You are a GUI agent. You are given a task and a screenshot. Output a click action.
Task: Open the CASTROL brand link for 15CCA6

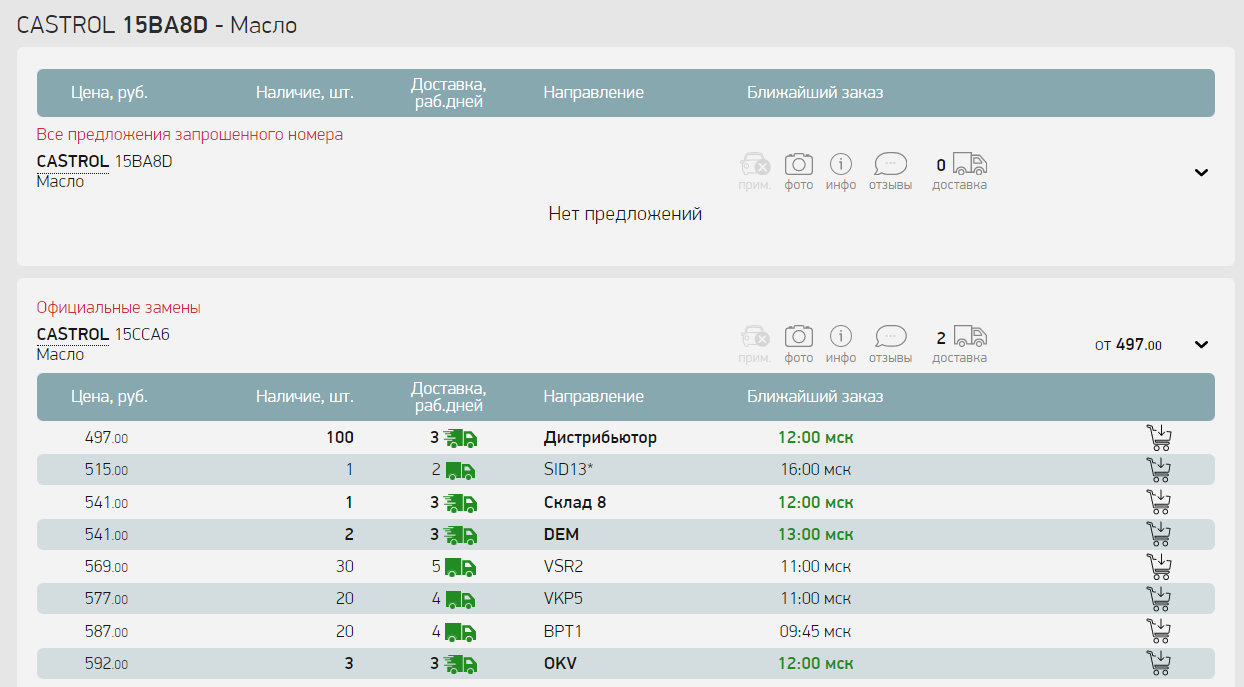point(73,334)
